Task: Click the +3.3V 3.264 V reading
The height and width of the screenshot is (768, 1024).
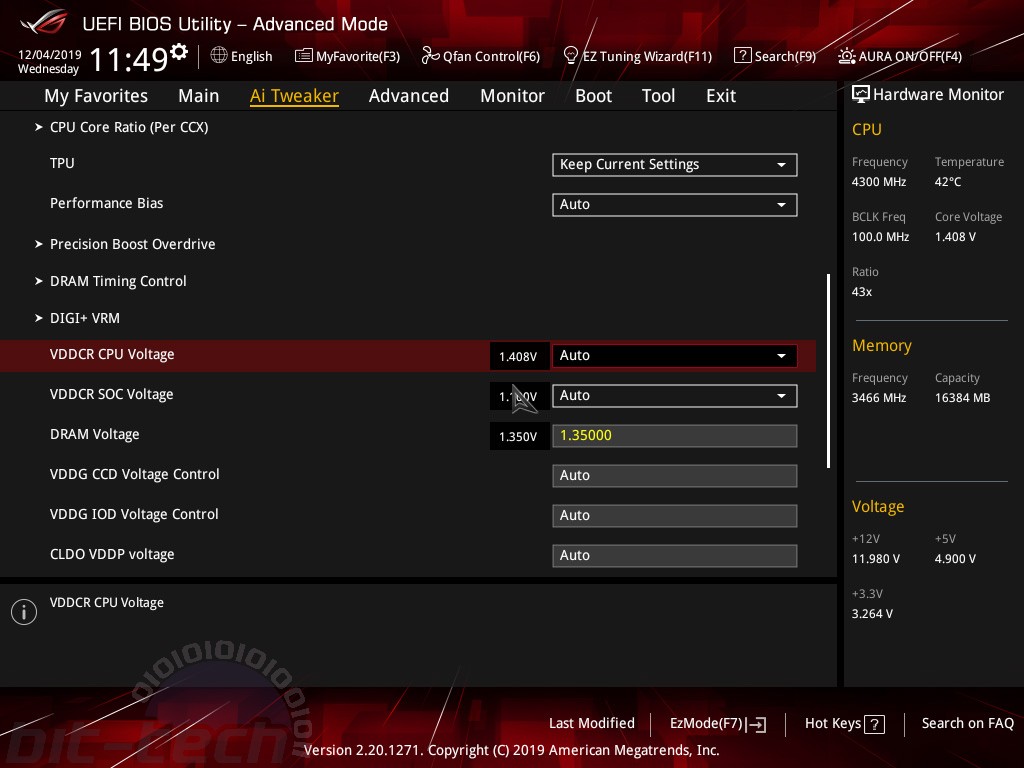Action: (x=872, y=614)
